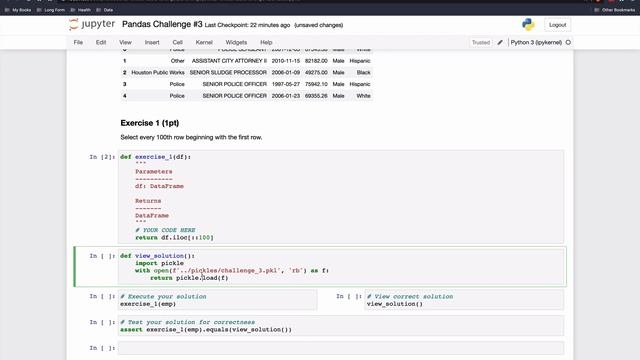Screen dimensions: 640x360
Task: Click the 'Select every 100th row' instruction text
Action: point(191,137)
